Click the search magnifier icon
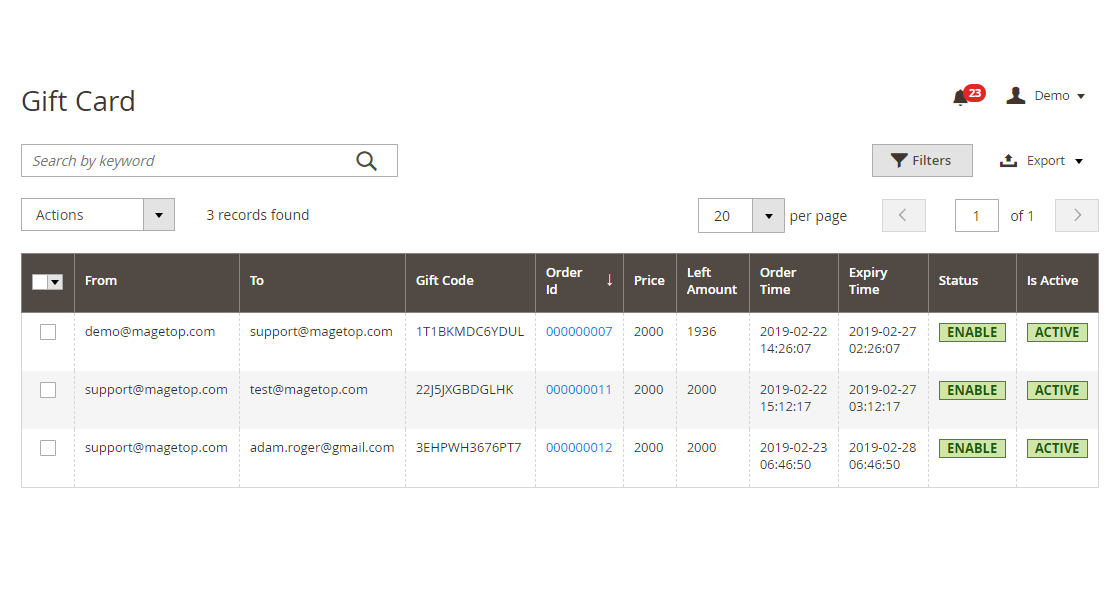Image resolution: width=1120 pixels, height=600 pixels. pos(367,161)
